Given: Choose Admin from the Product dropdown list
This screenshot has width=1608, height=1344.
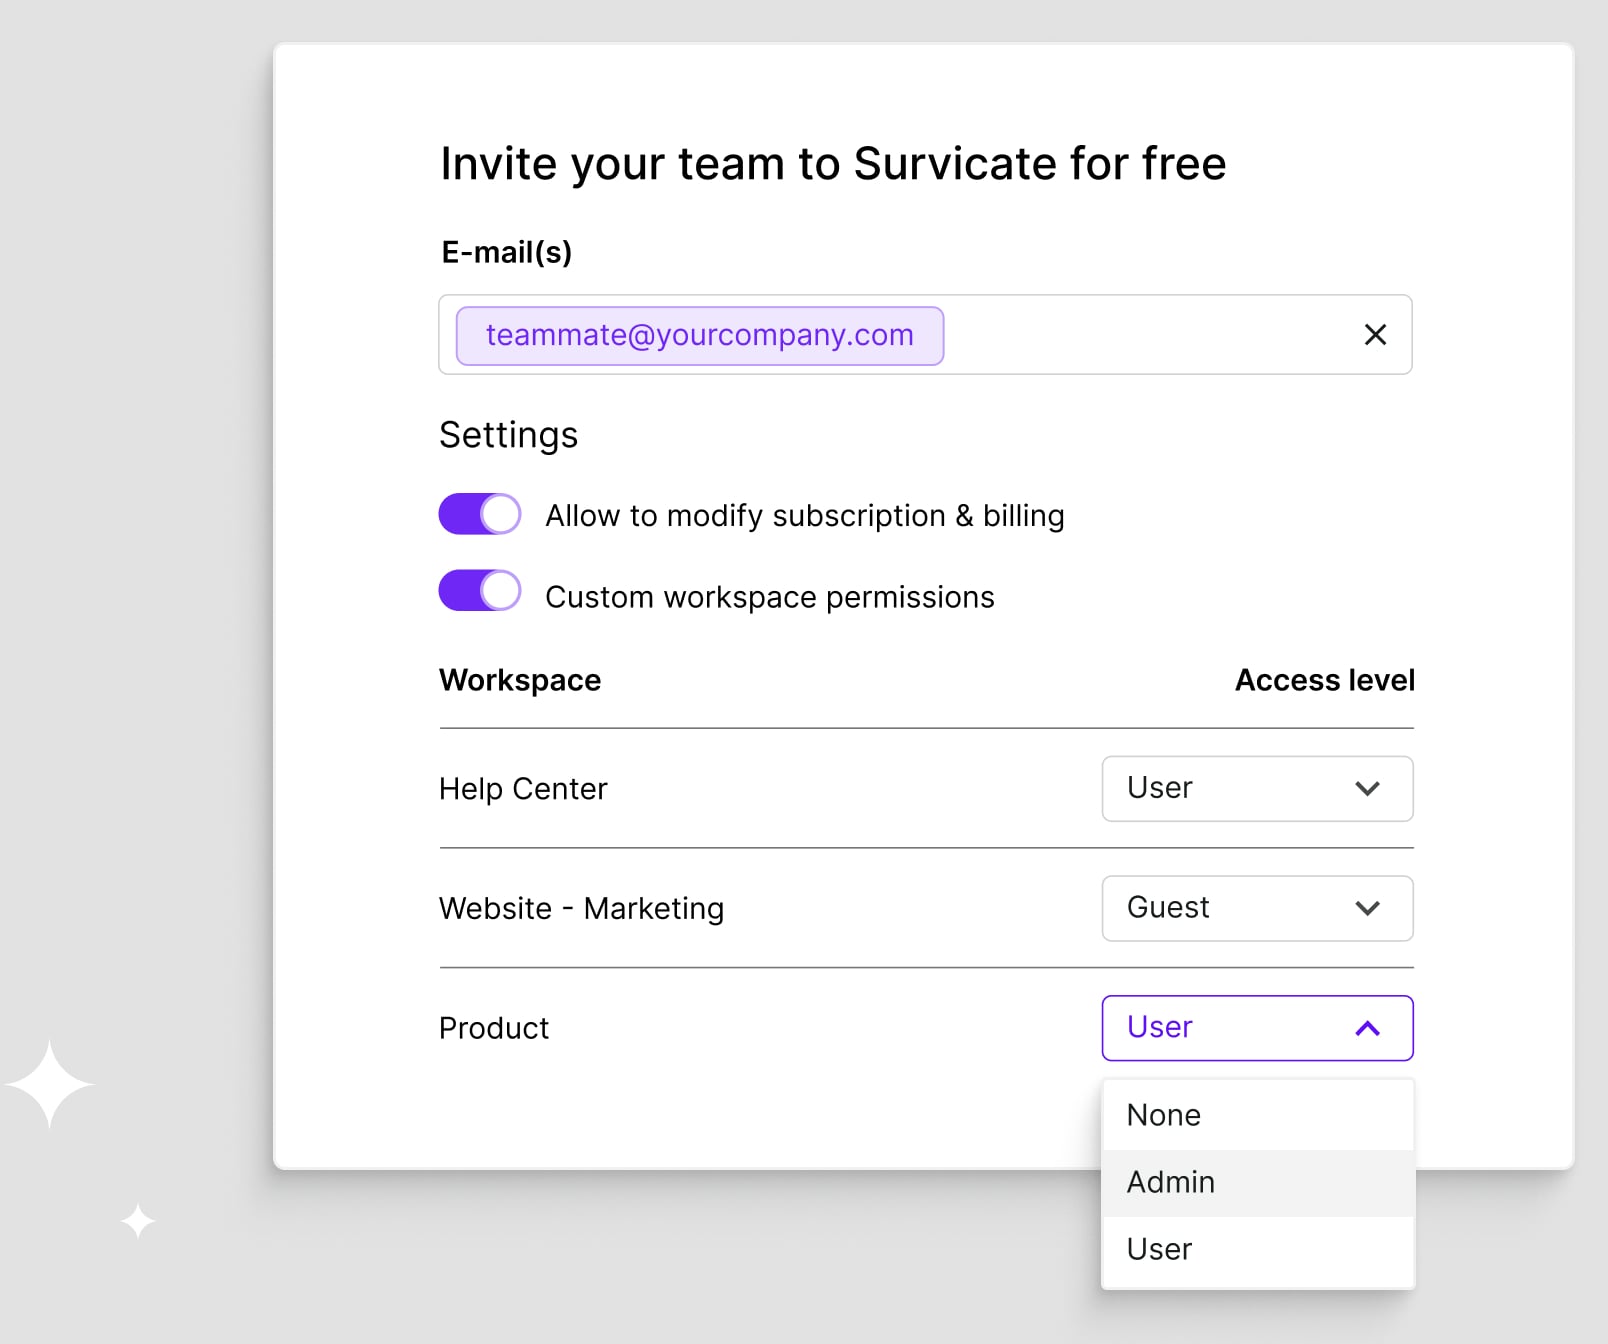Looking at the screenshot, I should tap(1257, 1183).
